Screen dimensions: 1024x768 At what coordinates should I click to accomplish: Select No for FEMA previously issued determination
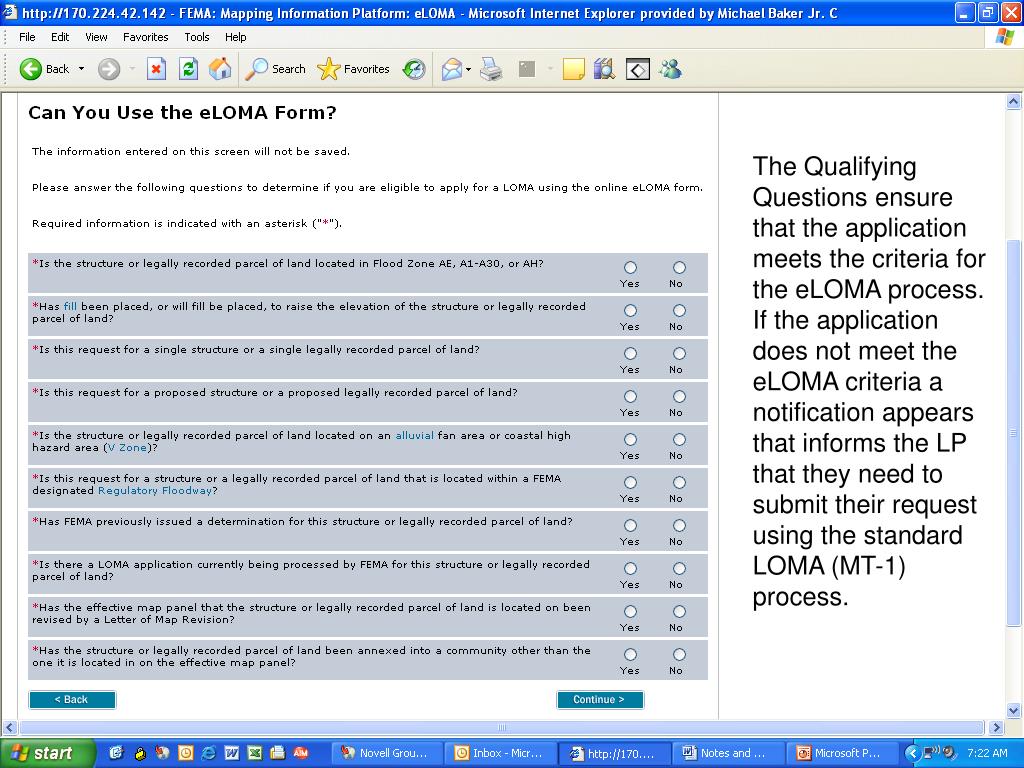click(x=679, y=526)
